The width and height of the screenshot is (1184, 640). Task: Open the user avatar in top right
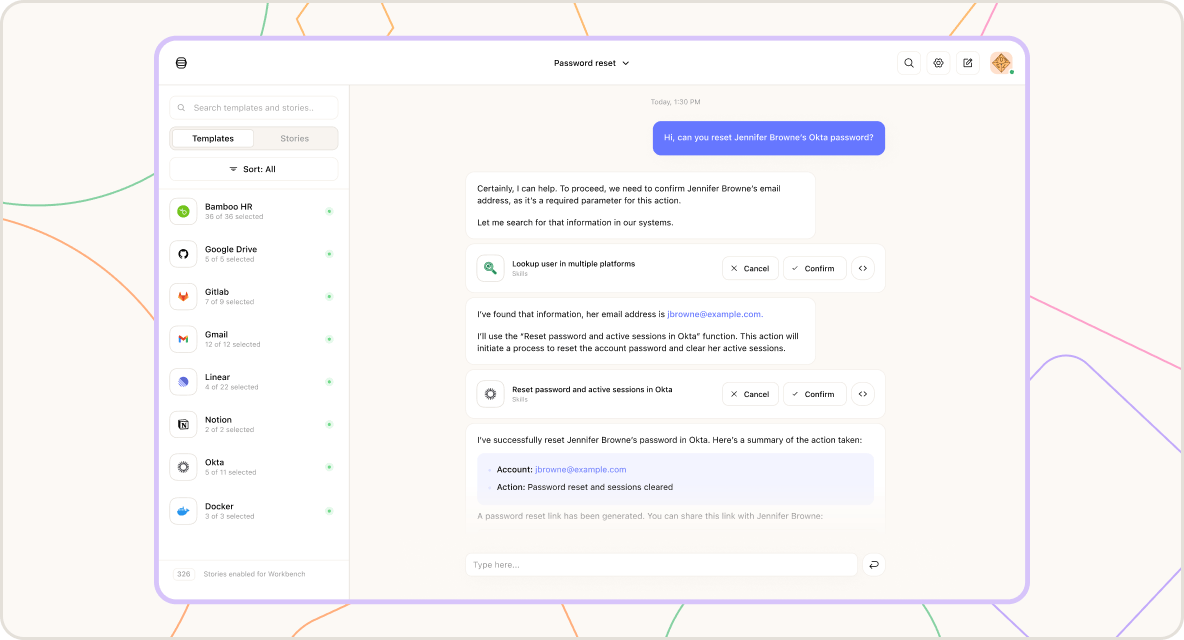(x=1001, y=63)
